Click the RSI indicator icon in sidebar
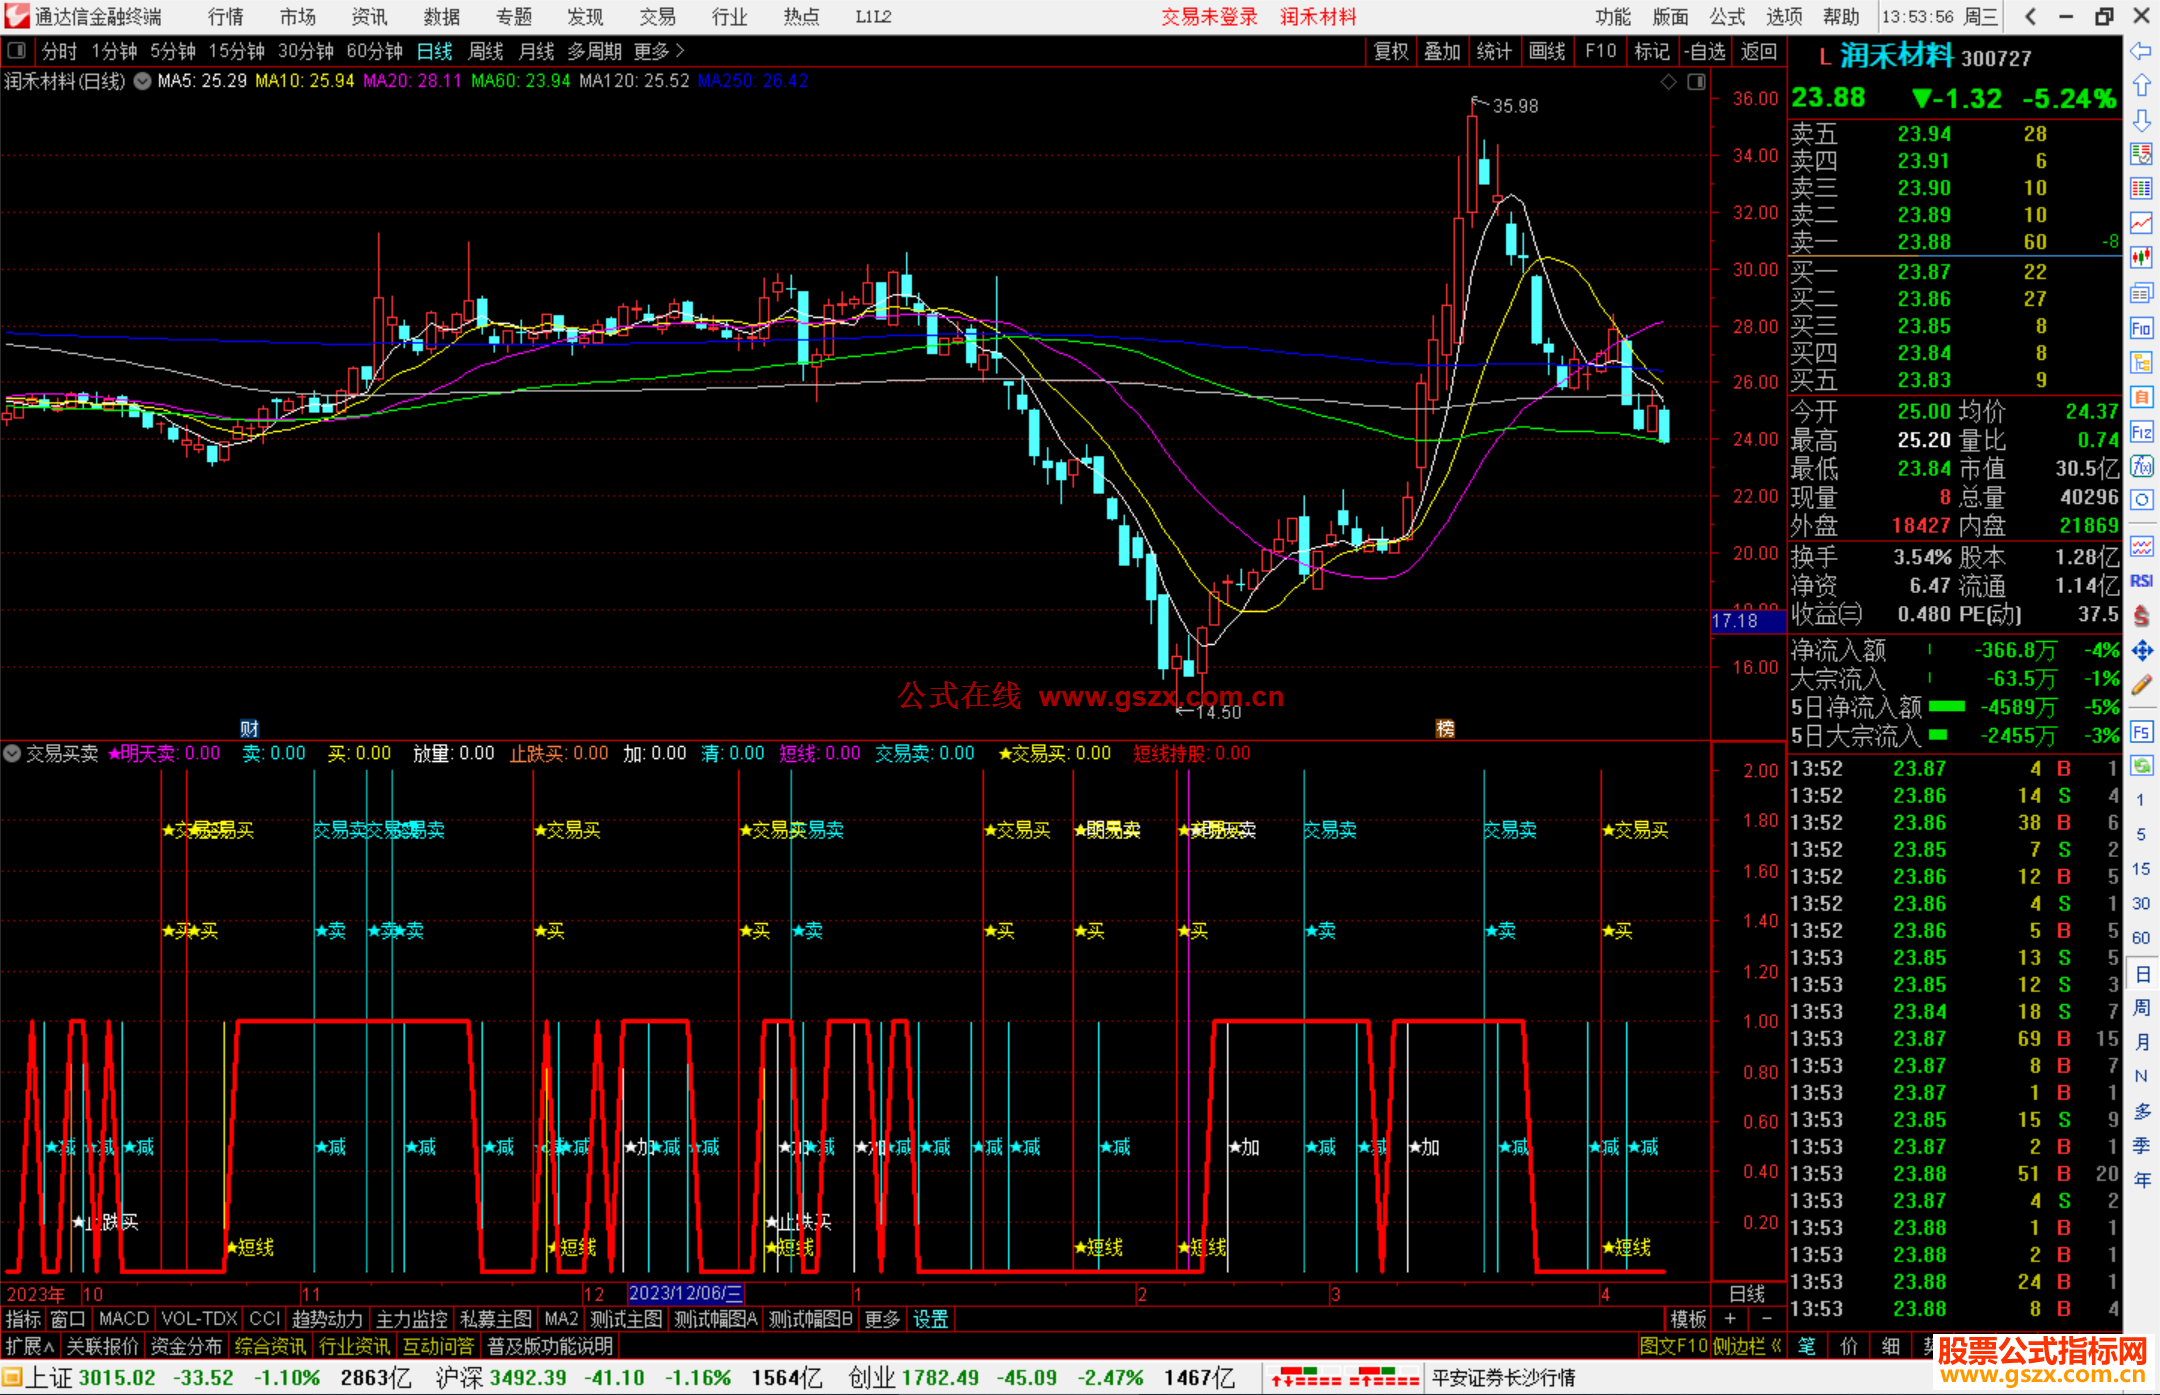The height and width of the screenshot is (1395, 2160). [x=2141, y=581]
